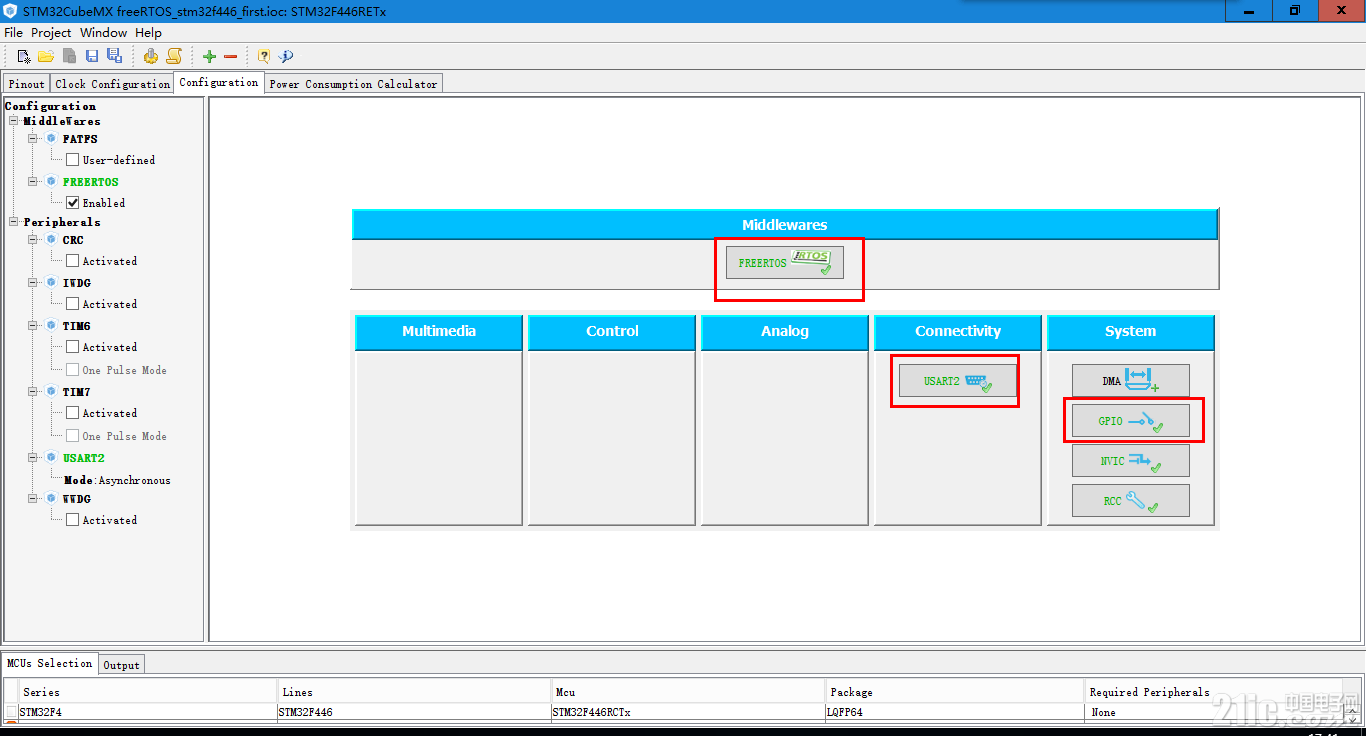
Task: Toggle the FATFS User-defined checkbox
Action: (x=73, y=160)
